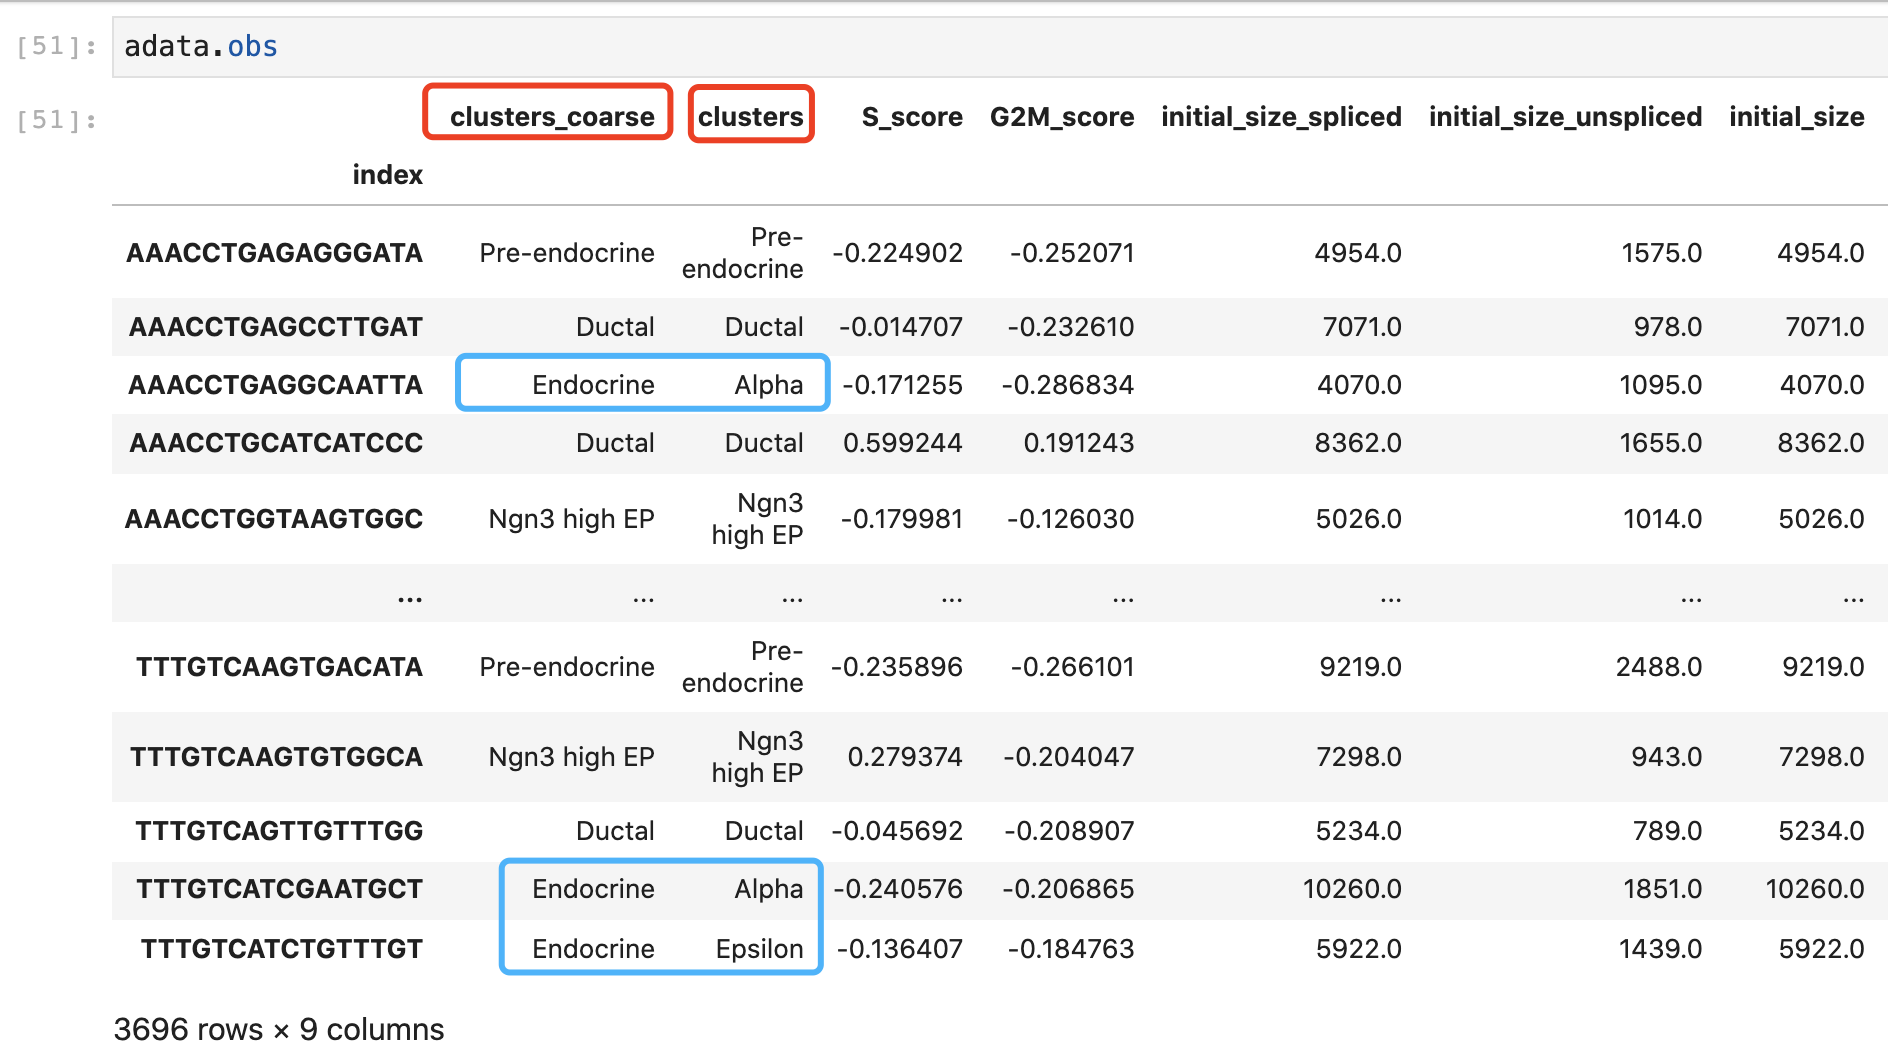
Task: Click the clusters column header
Action: tap(750, 115)
